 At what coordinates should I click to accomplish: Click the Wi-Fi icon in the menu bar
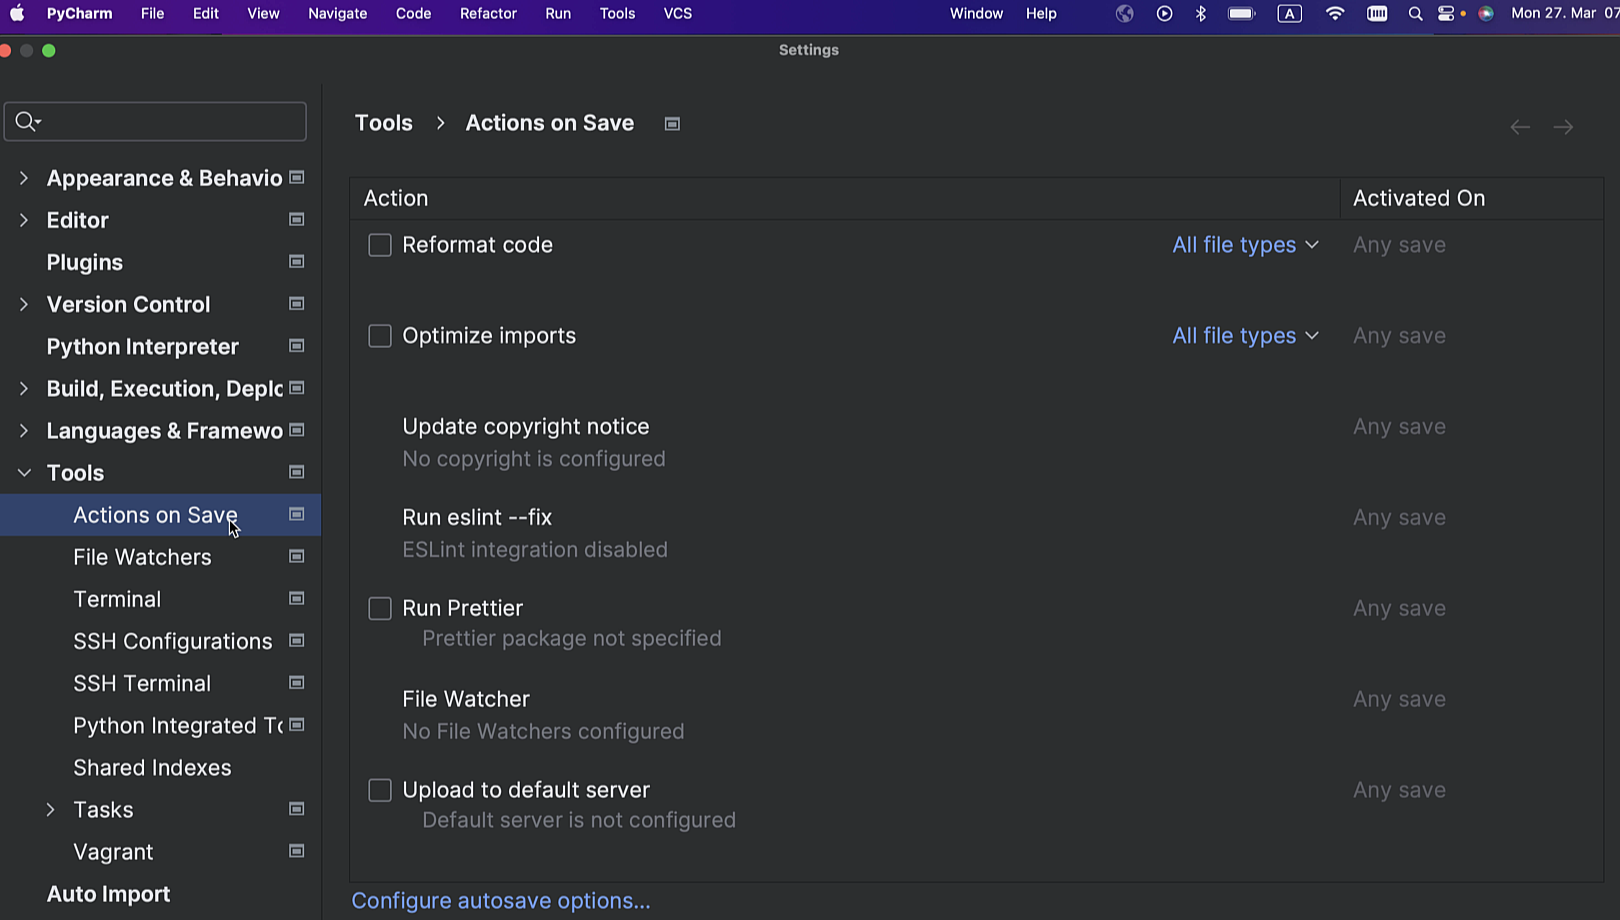1335,14
